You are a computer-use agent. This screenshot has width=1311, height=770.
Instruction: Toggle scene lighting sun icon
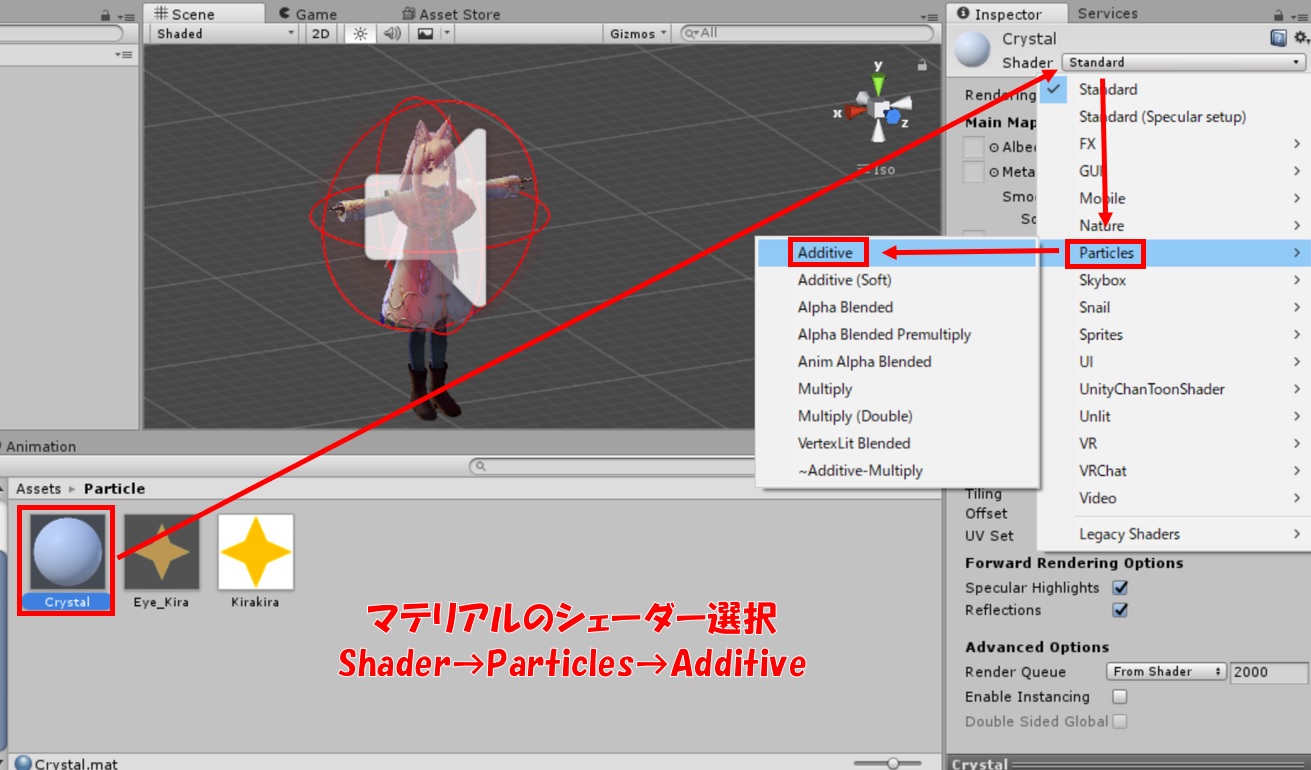[x=360, y=34]
